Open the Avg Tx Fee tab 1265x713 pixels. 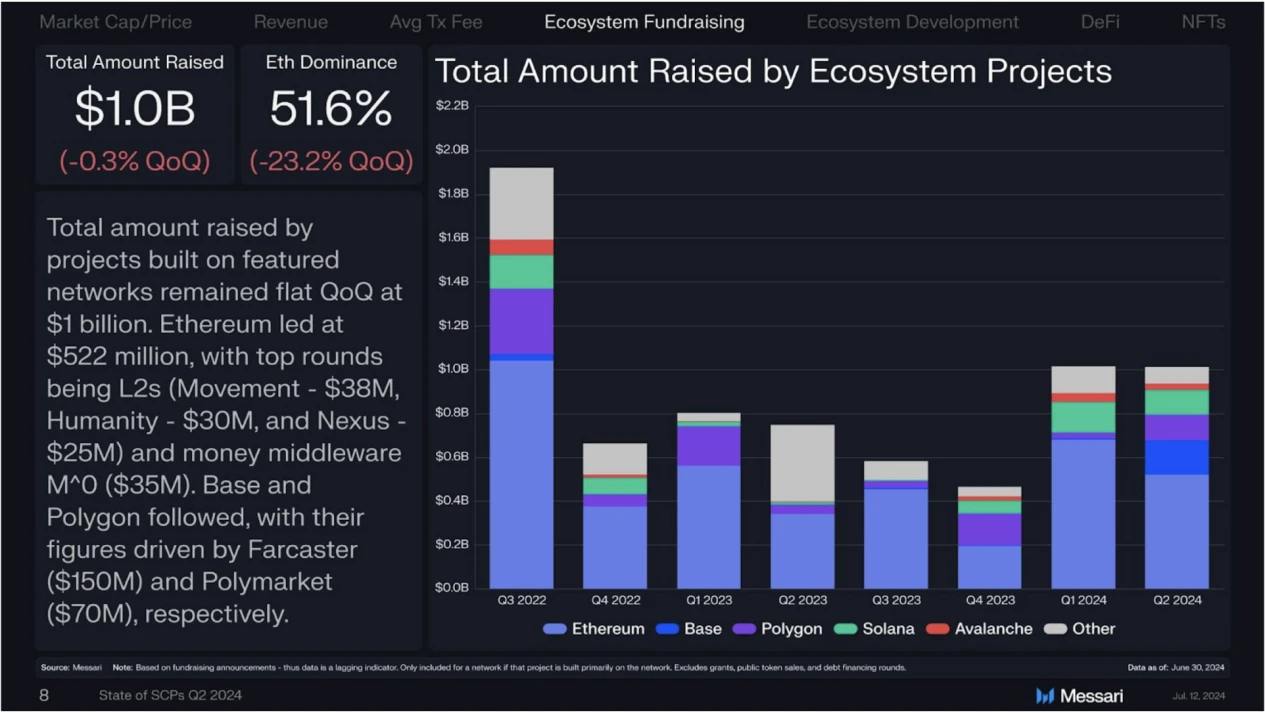tap(436, 21)
